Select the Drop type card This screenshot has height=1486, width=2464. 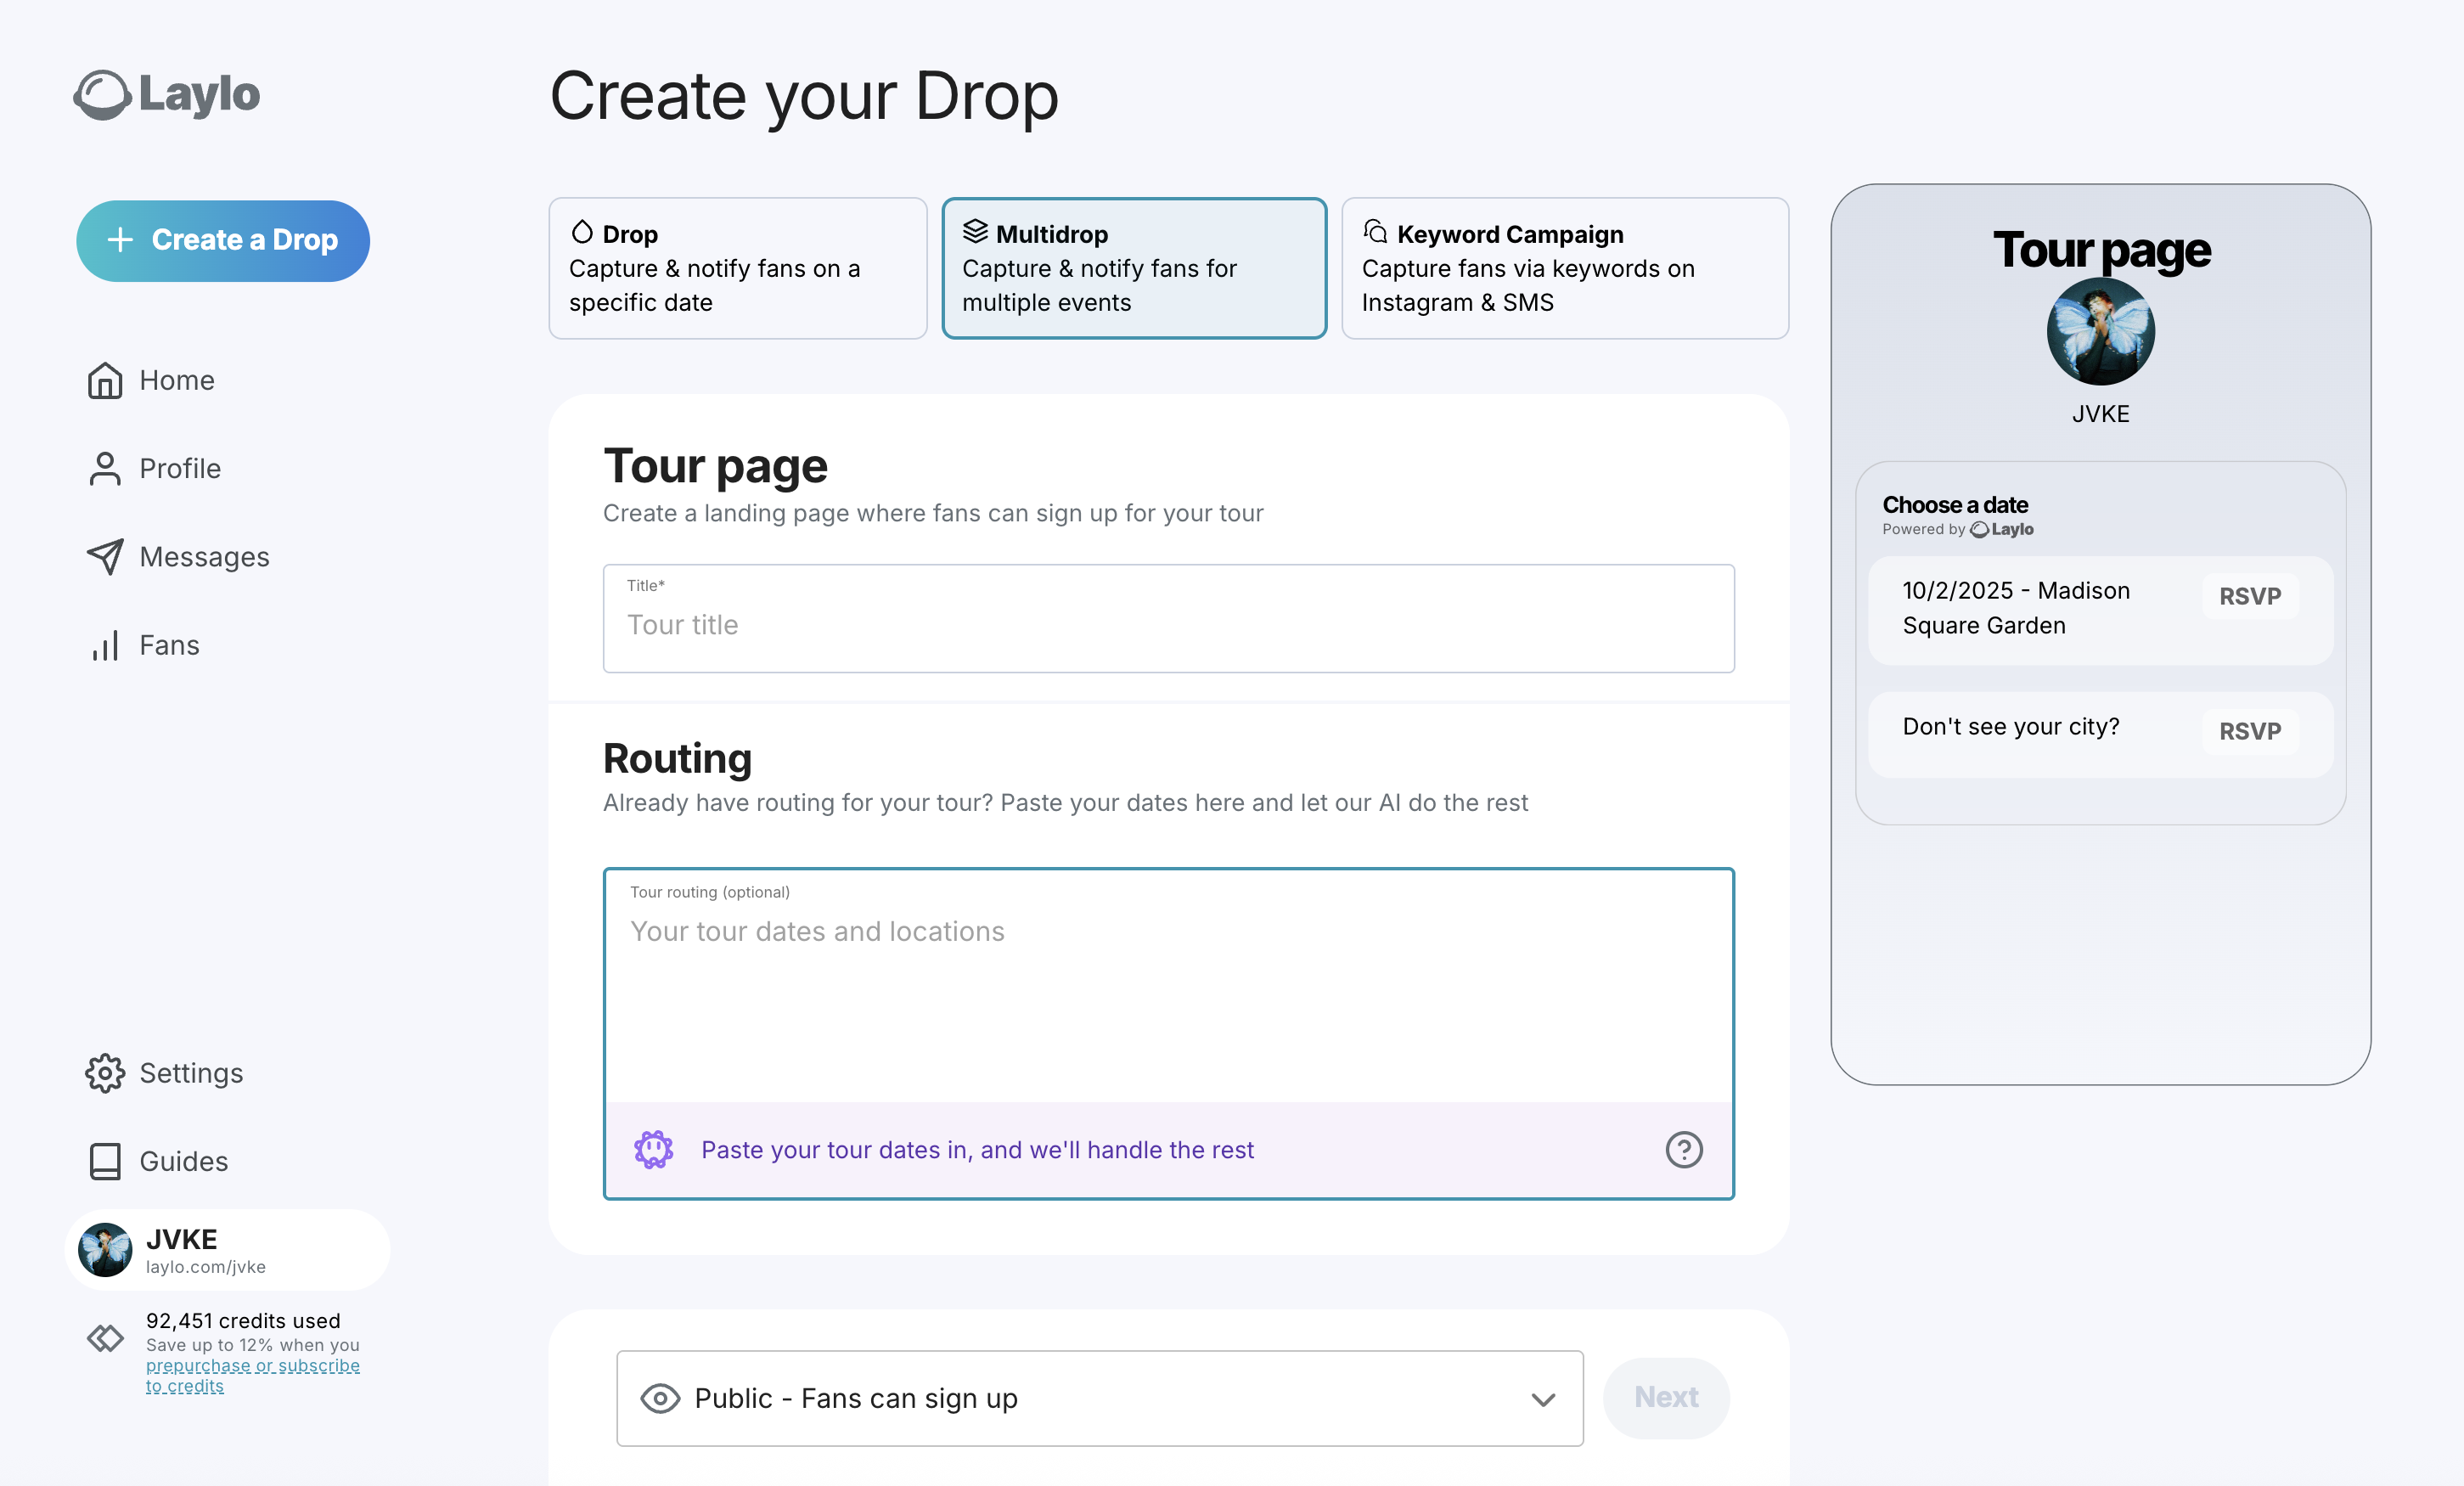[x=737, y=268]
